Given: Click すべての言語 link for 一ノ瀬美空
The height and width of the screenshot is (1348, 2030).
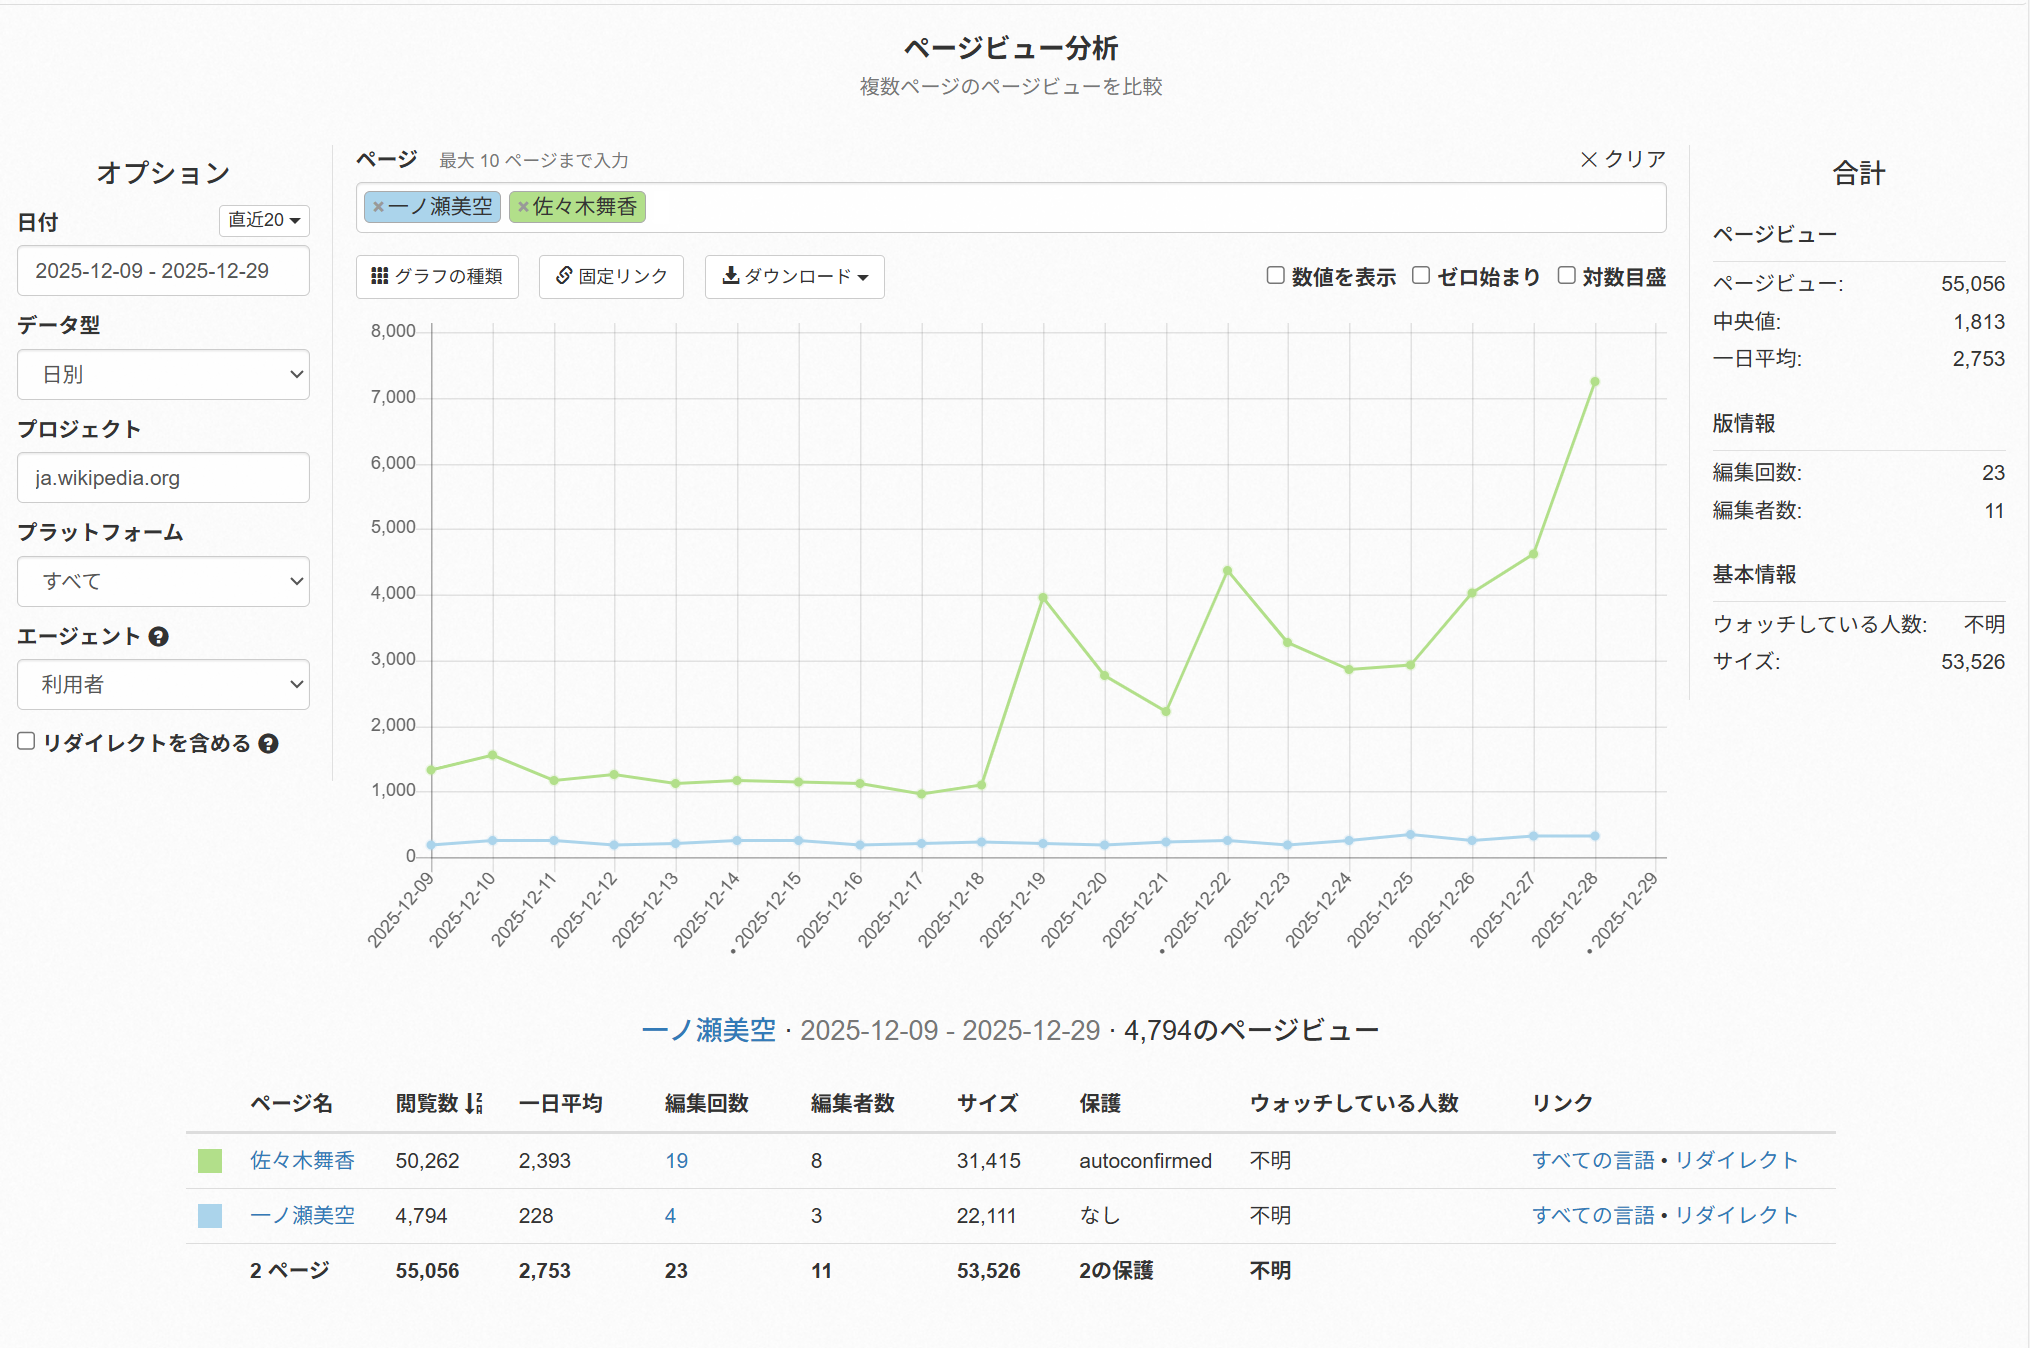Looking at the screenshot, I should (x=1592, y=1215).
